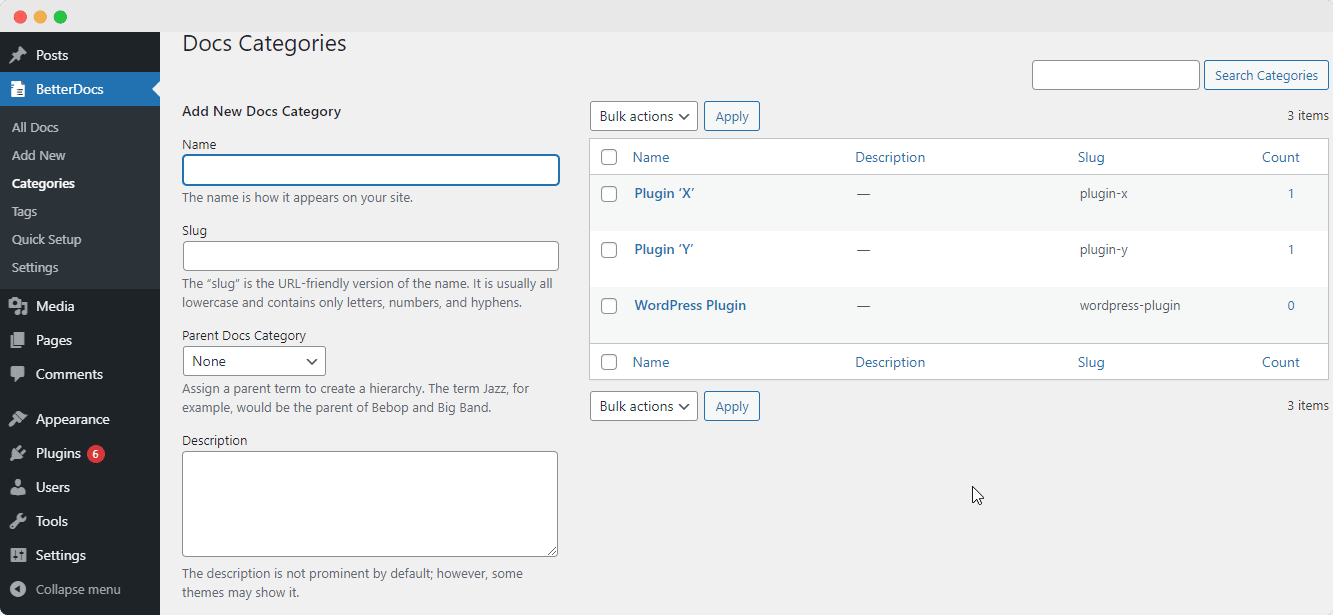Select the WordPress Plugin row checkbox
Viewport: 1333px width, 615px height.
[x=609, y=306]
